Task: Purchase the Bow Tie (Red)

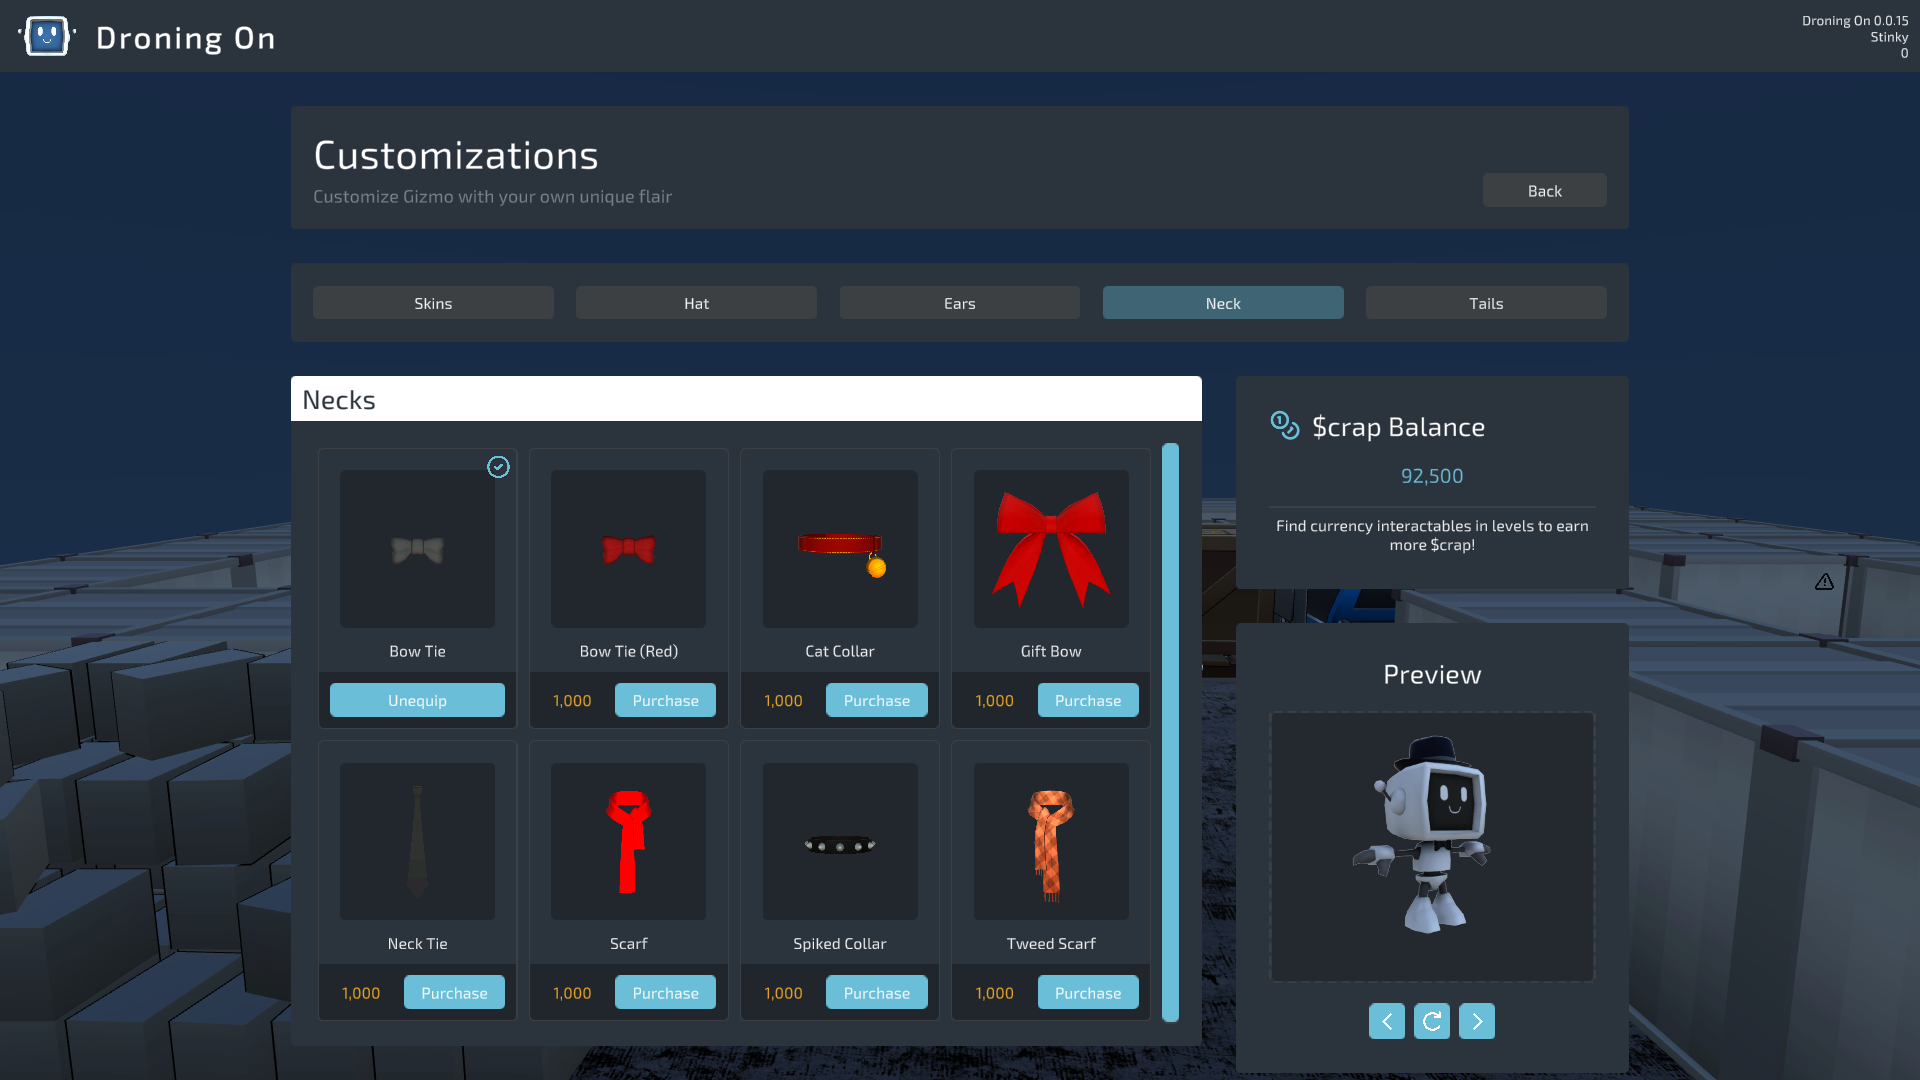Action: [665, 700]
